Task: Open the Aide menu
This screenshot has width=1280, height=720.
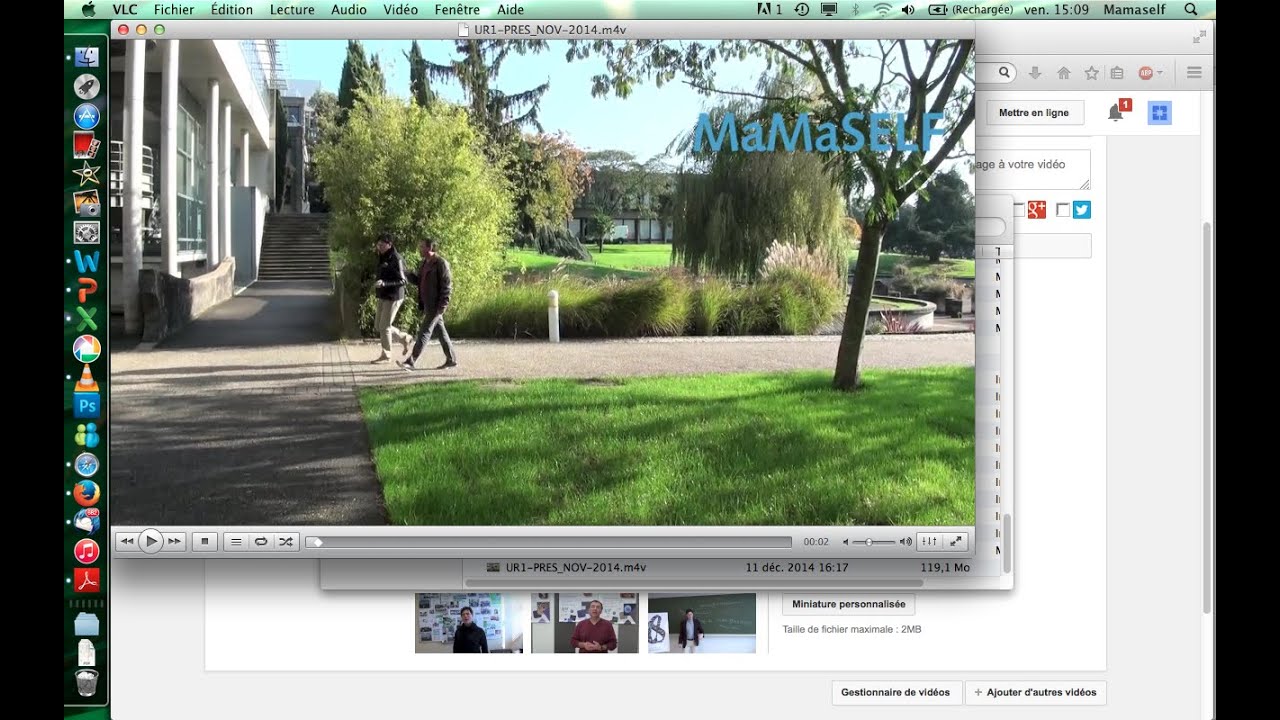Action: click(x=510, y=9)
